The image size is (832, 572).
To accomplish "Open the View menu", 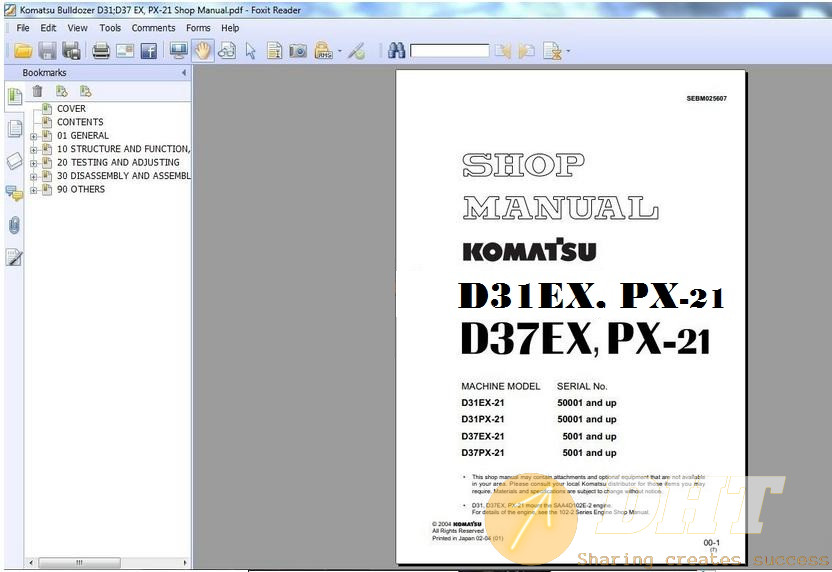I will (x=77, y=28).
